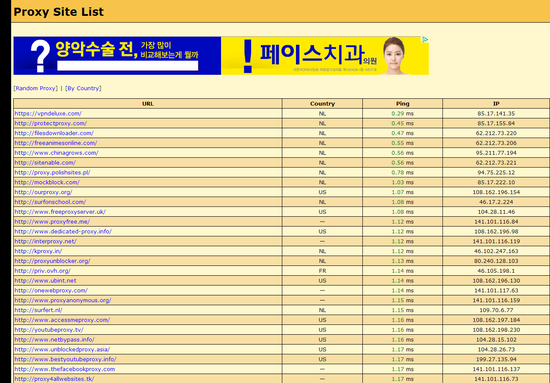The width and height of the screenshot is (550, 383).
Task: Click the 0.45 ms ping value
Action: pyautogui.click(x=402, y=123)
